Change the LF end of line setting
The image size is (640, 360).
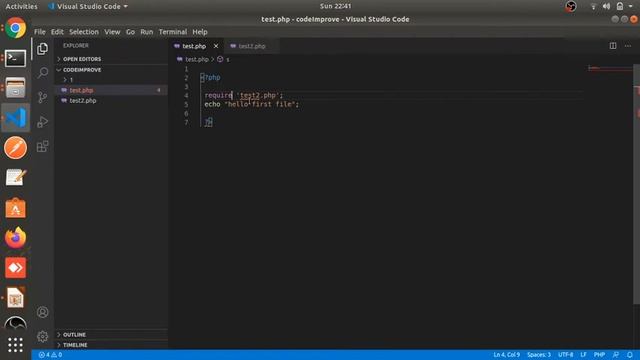(x=584, y=355)
